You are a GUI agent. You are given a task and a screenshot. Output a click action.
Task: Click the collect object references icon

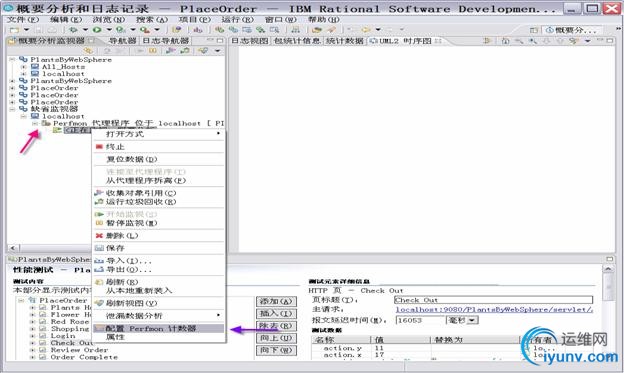click(x=99, y=193)
